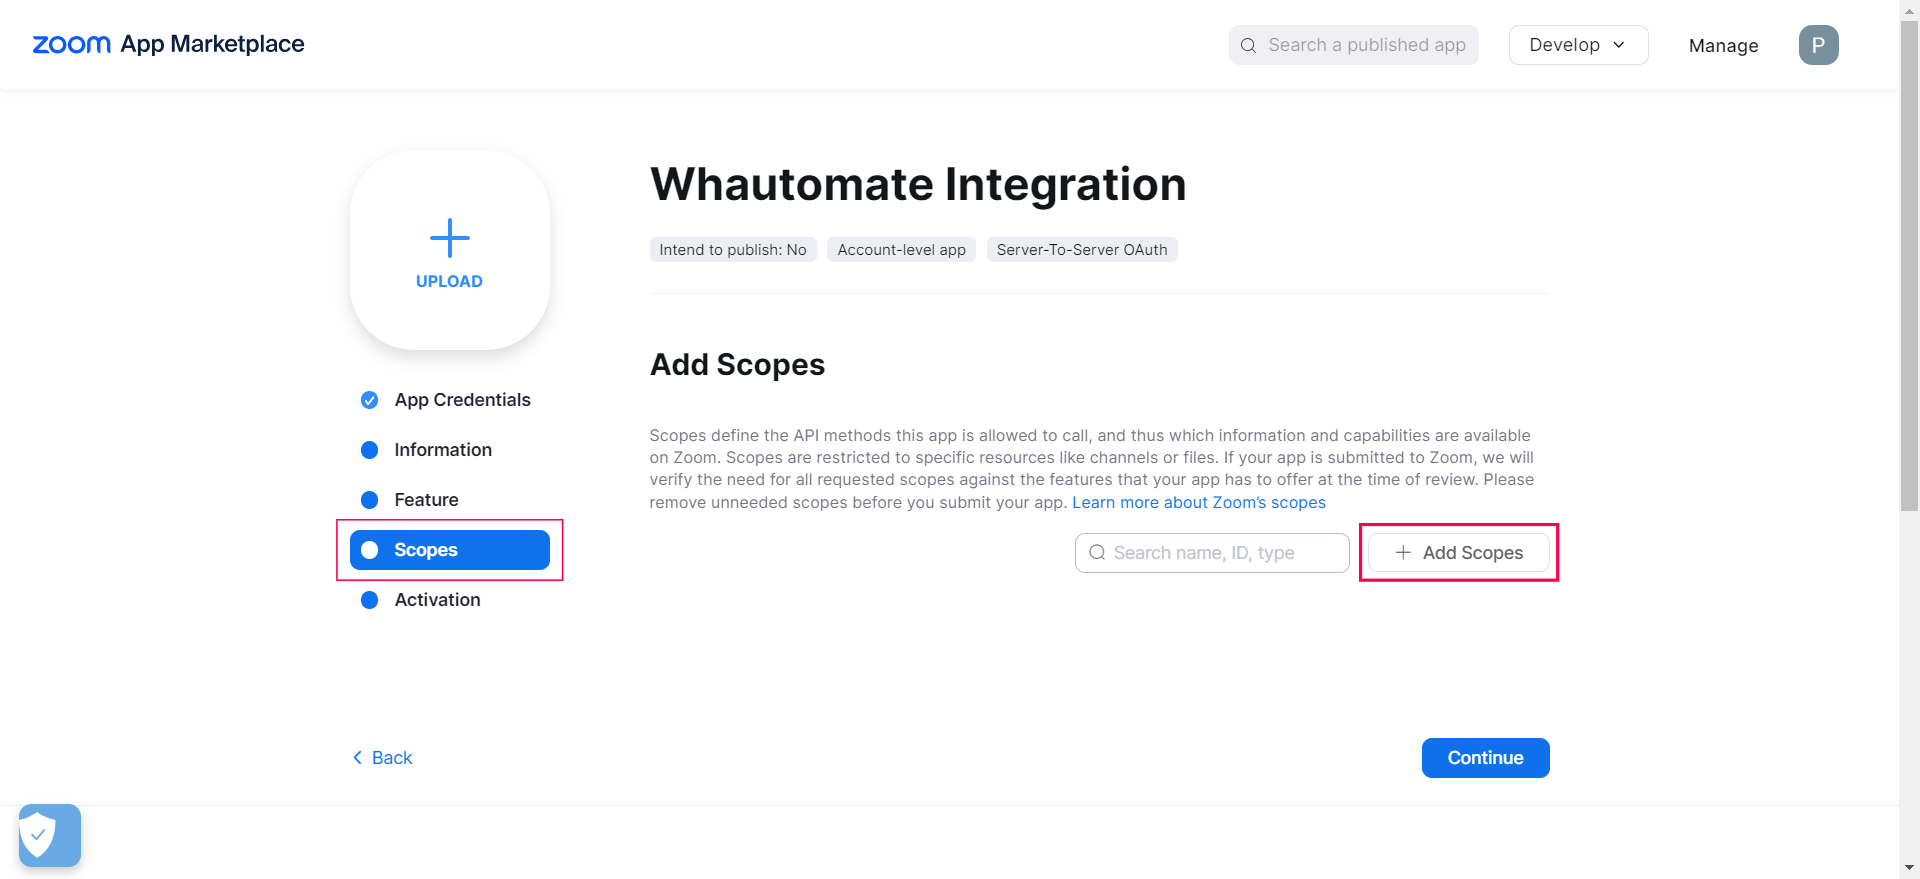Focus the Search a published app box
Image resolution: width=1920 pixels, height=879 pixels.
[x=1366, y=45]
